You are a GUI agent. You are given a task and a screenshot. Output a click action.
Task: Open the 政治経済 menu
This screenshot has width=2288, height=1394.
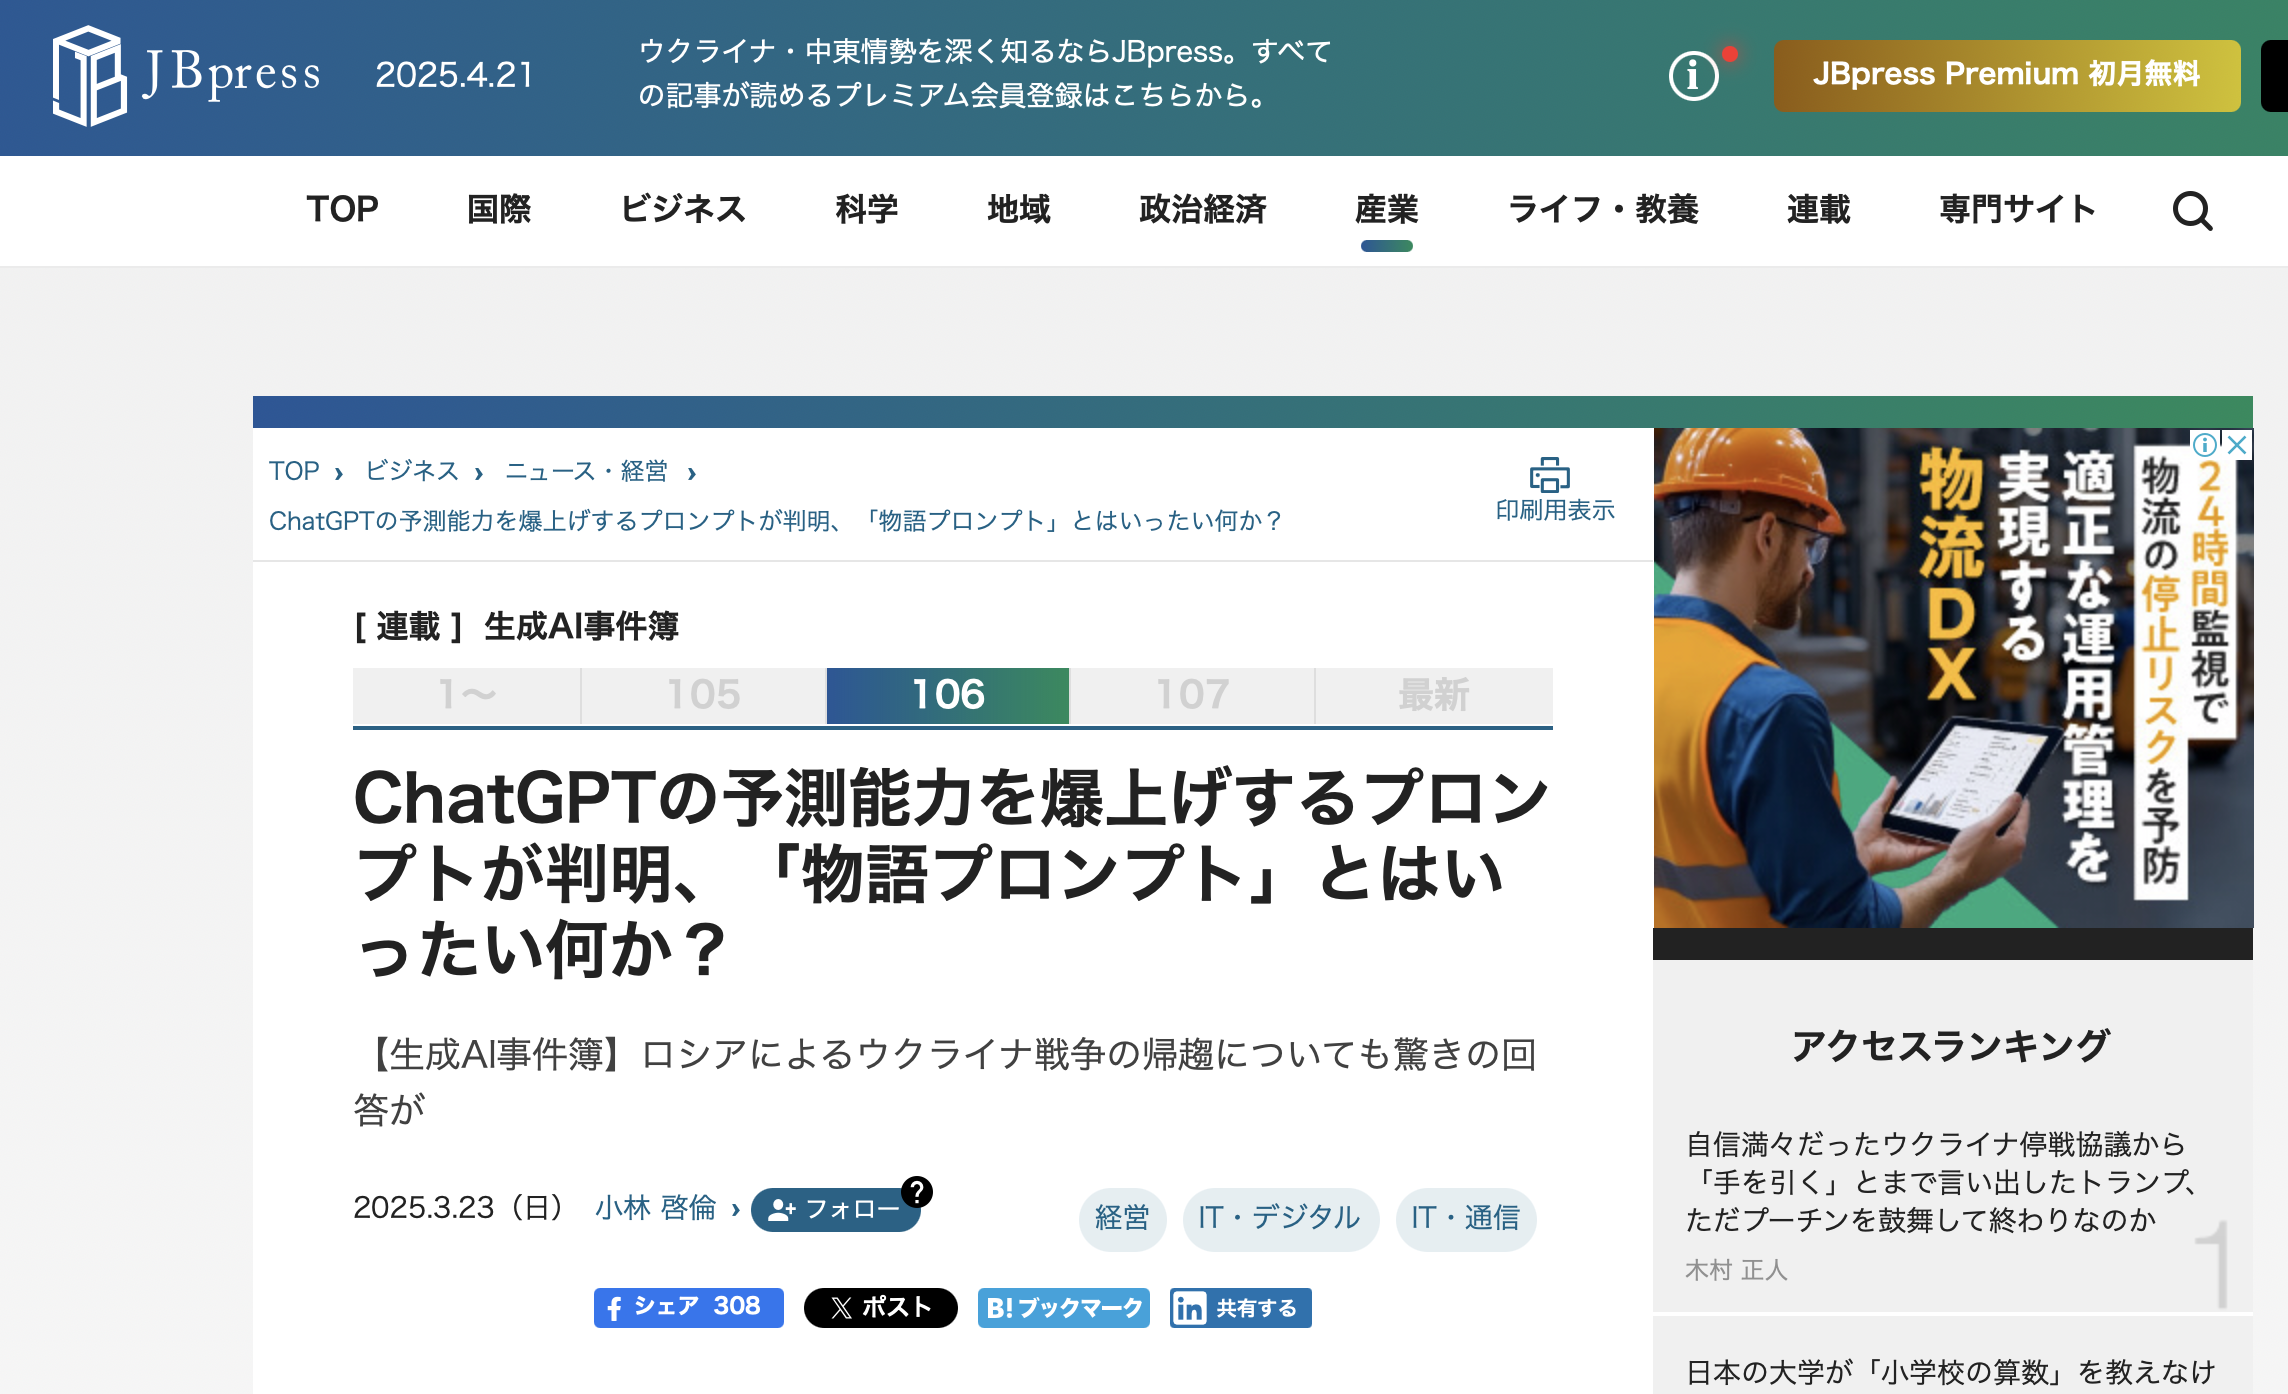1203,209
